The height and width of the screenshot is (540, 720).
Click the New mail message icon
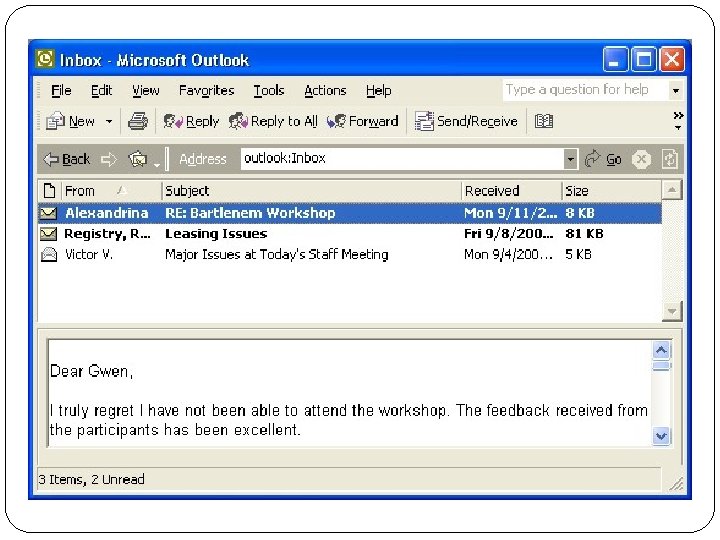click(56, 121)
